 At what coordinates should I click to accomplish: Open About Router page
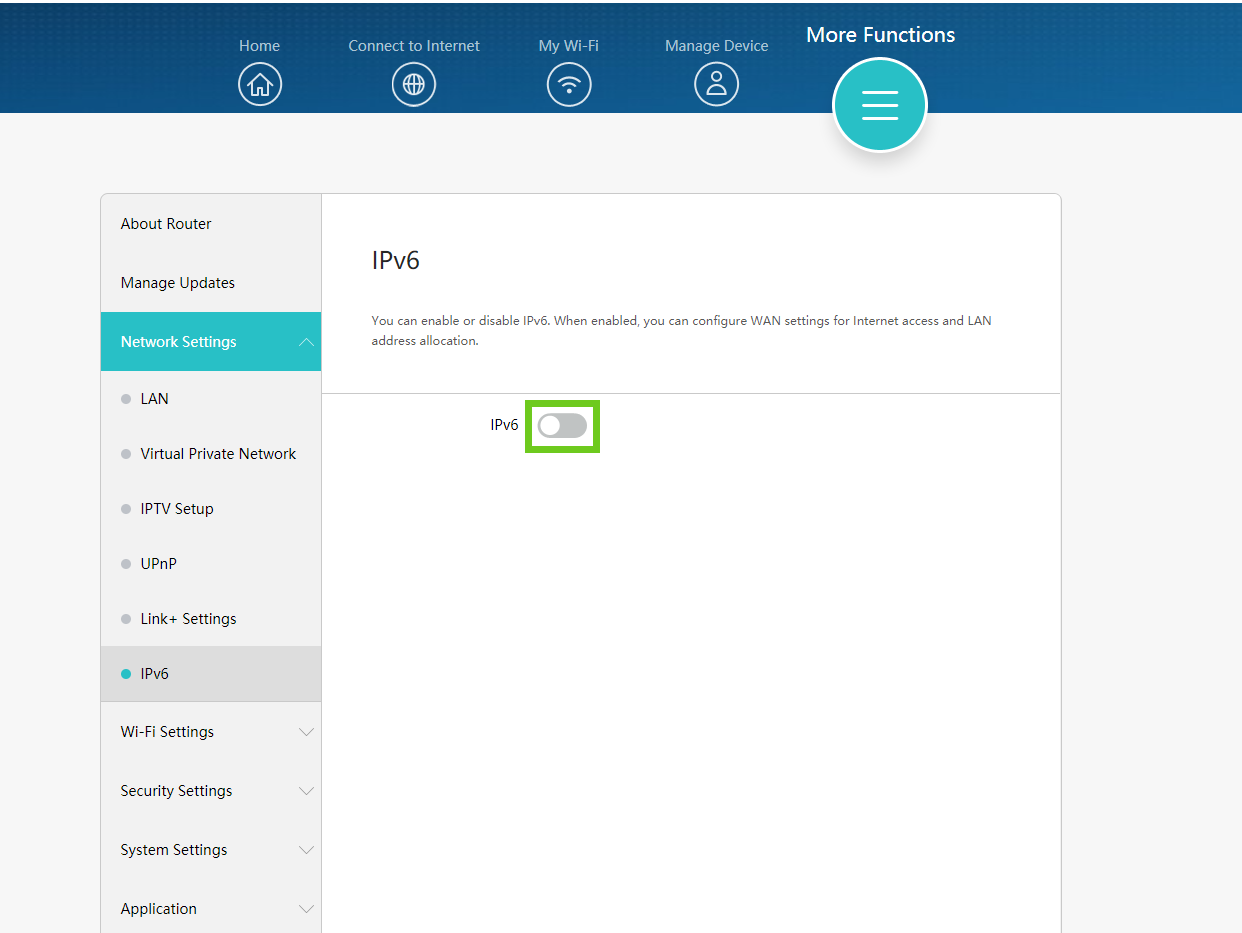coord(166,224)
